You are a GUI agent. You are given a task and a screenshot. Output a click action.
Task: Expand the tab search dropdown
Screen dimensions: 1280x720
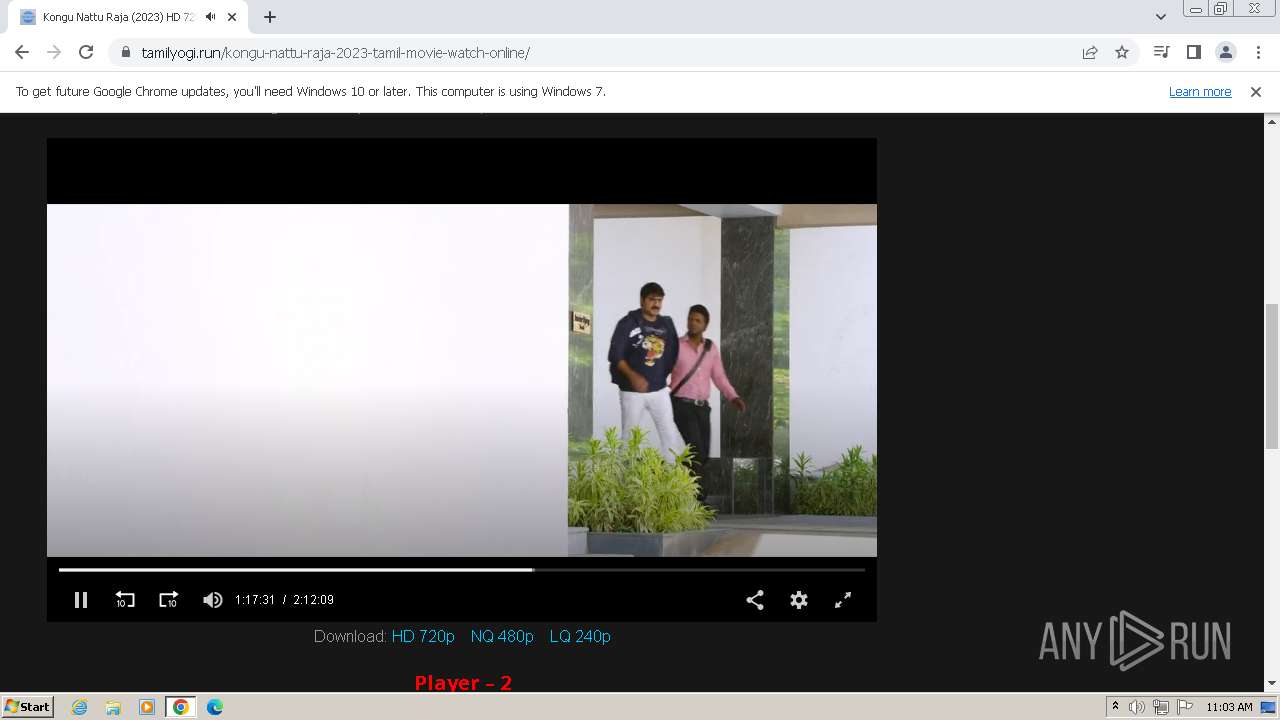[x=1160, y=17]
